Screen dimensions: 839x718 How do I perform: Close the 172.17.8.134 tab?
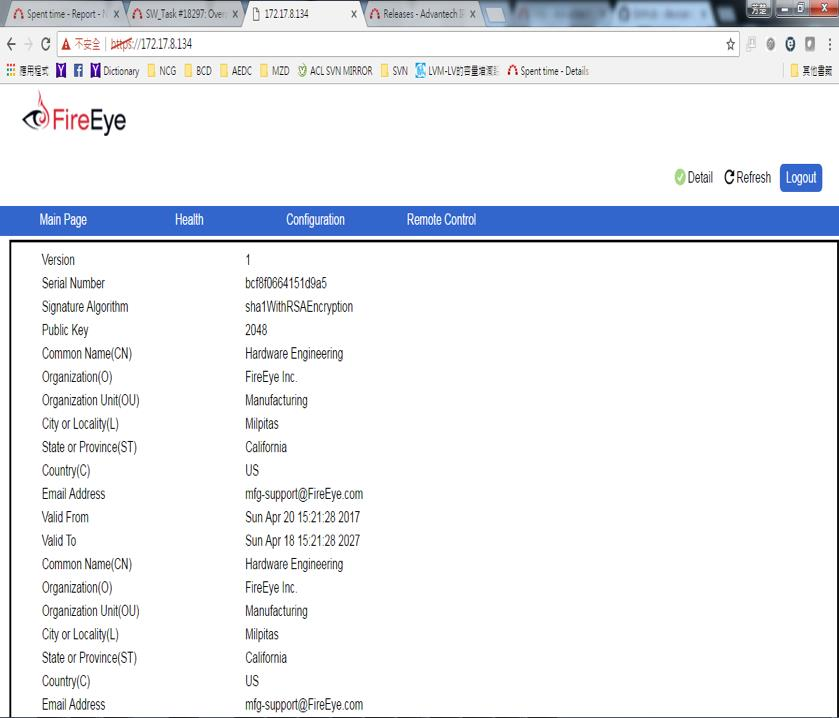354,14
